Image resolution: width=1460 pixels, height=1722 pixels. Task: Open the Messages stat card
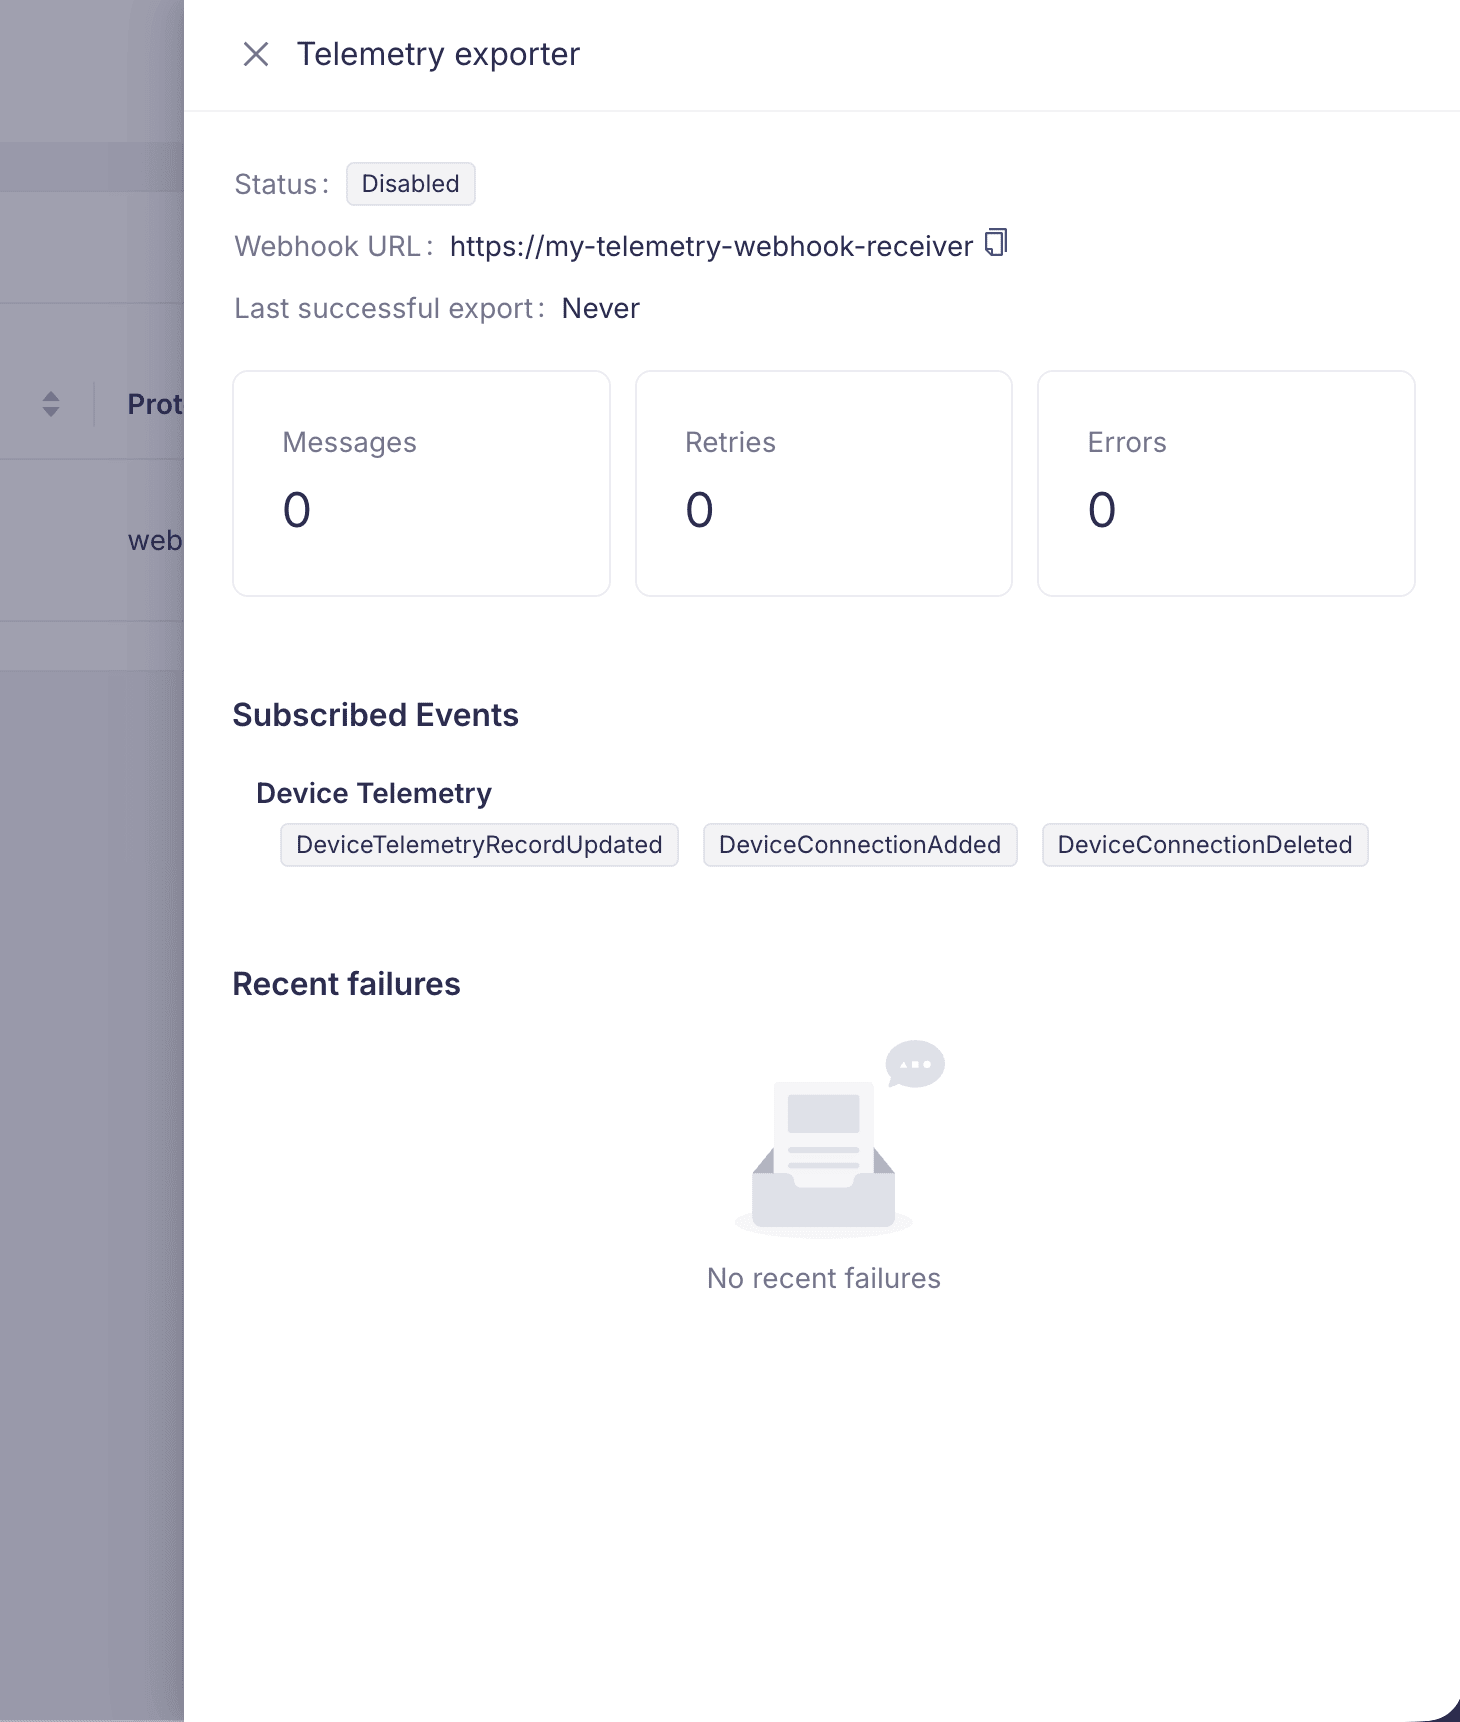coord(422,484)
